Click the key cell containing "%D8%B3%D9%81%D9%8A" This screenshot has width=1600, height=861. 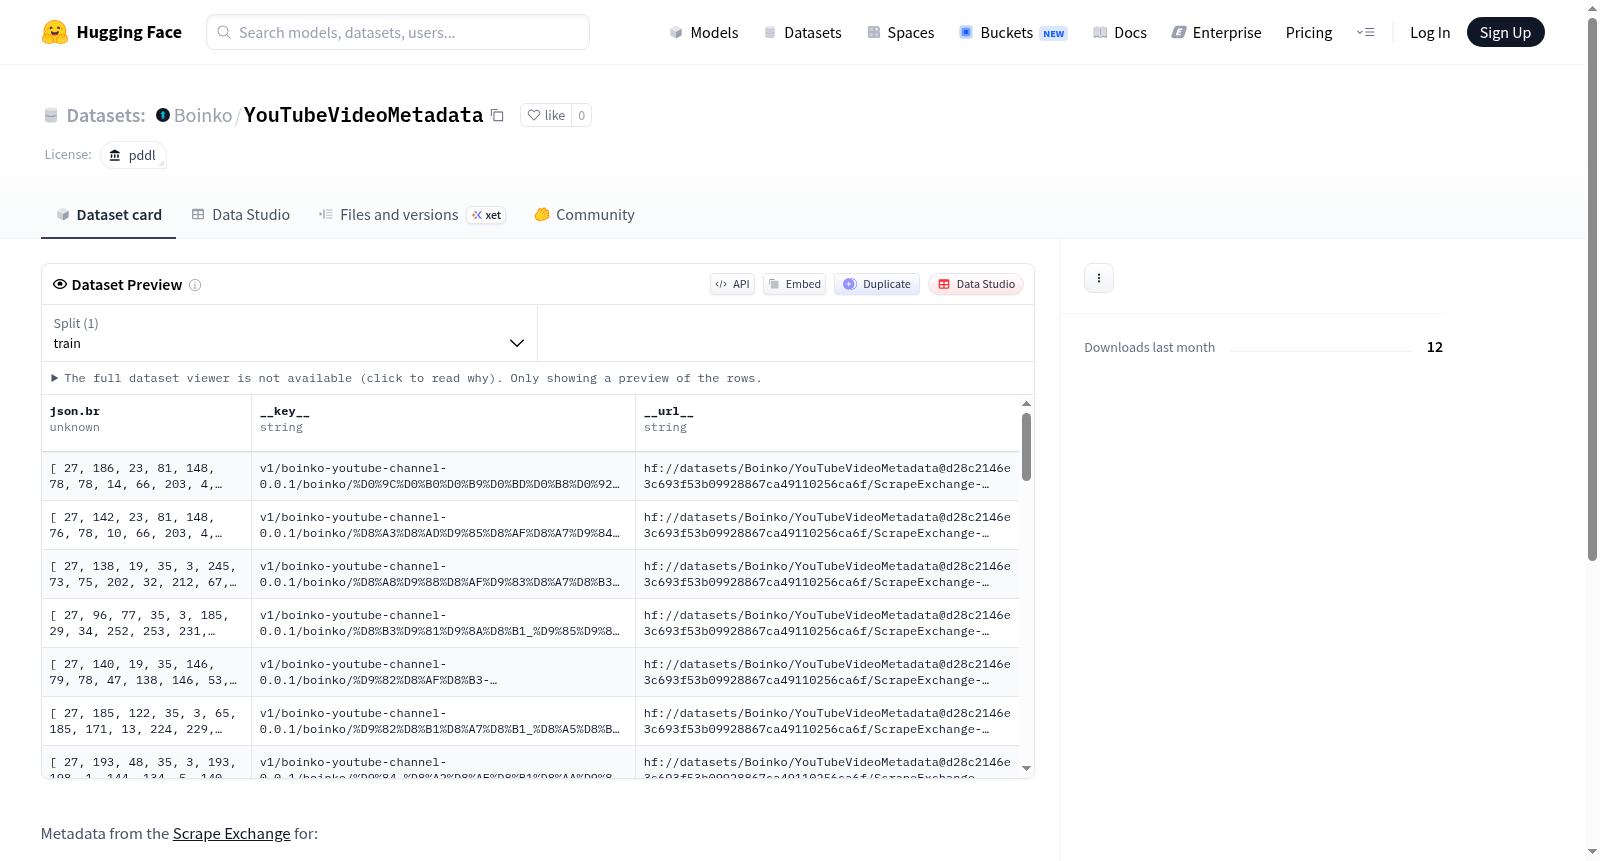[x=443, y=623]
